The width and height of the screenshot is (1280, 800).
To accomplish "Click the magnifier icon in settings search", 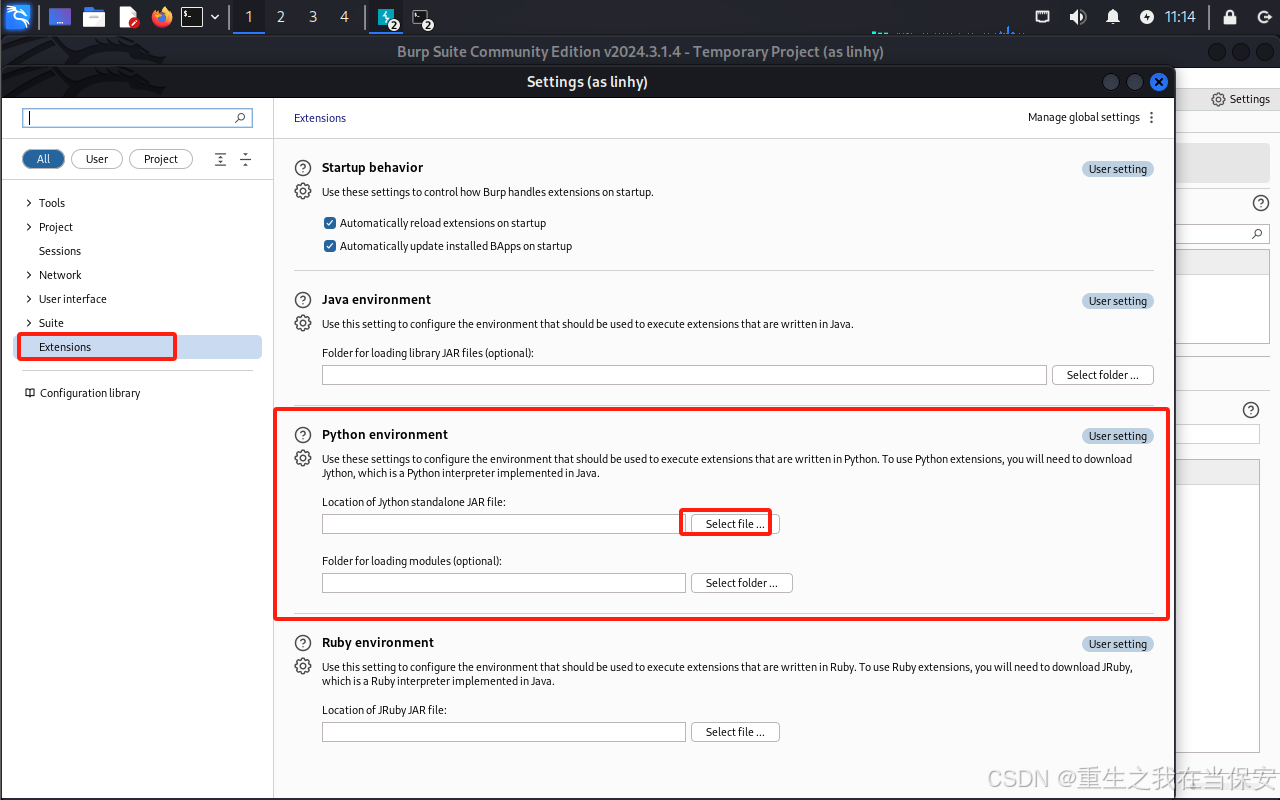I will click(x=240, y=118).
